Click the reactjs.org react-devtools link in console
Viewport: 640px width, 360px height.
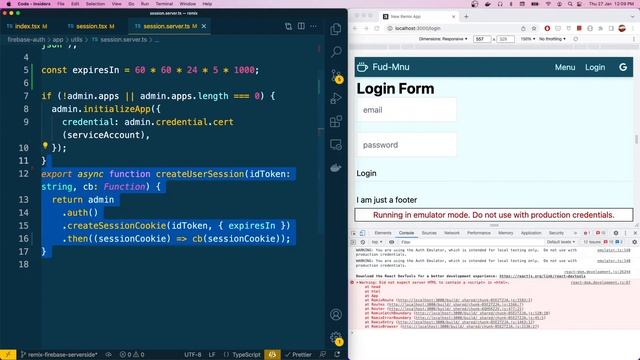click(x=542, y=276)
